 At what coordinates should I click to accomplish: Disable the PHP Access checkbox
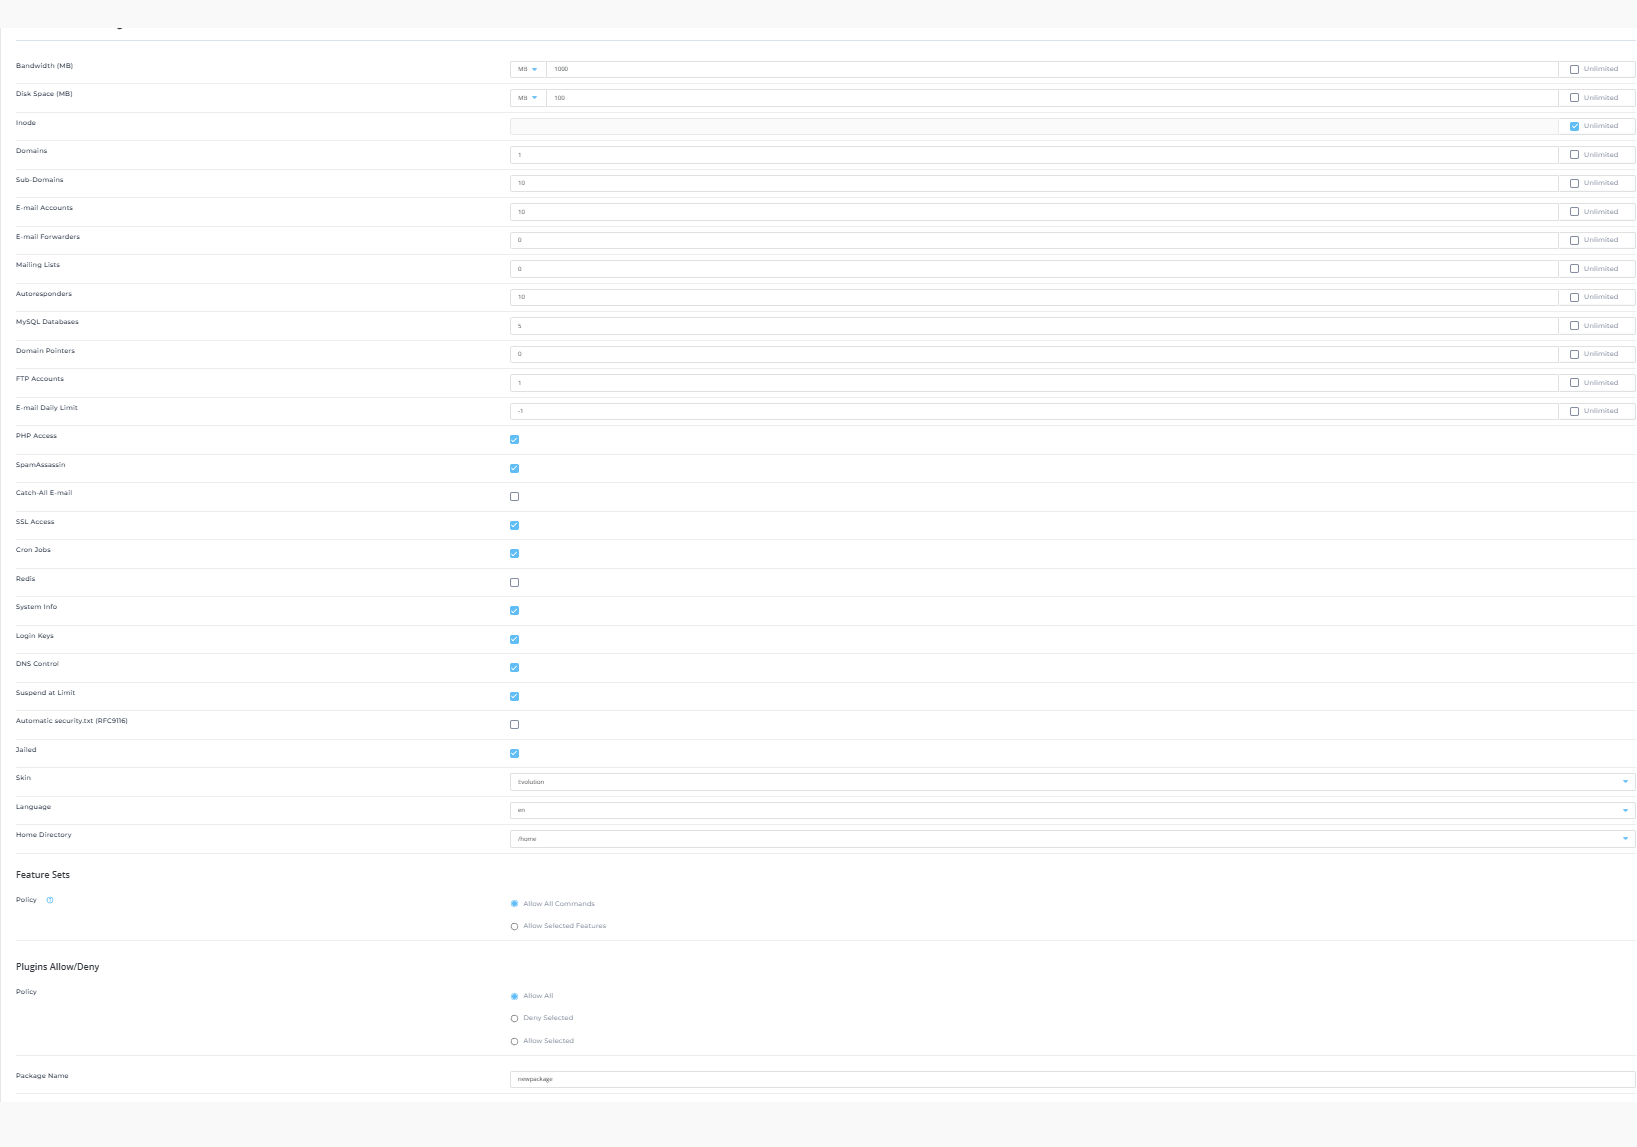pos(515,440)
